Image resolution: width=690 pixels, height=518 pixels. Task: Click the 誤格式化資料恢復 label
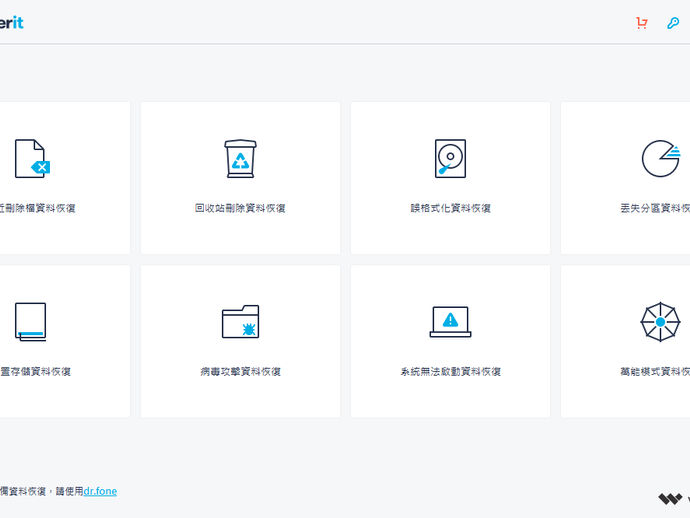(450, 208)
